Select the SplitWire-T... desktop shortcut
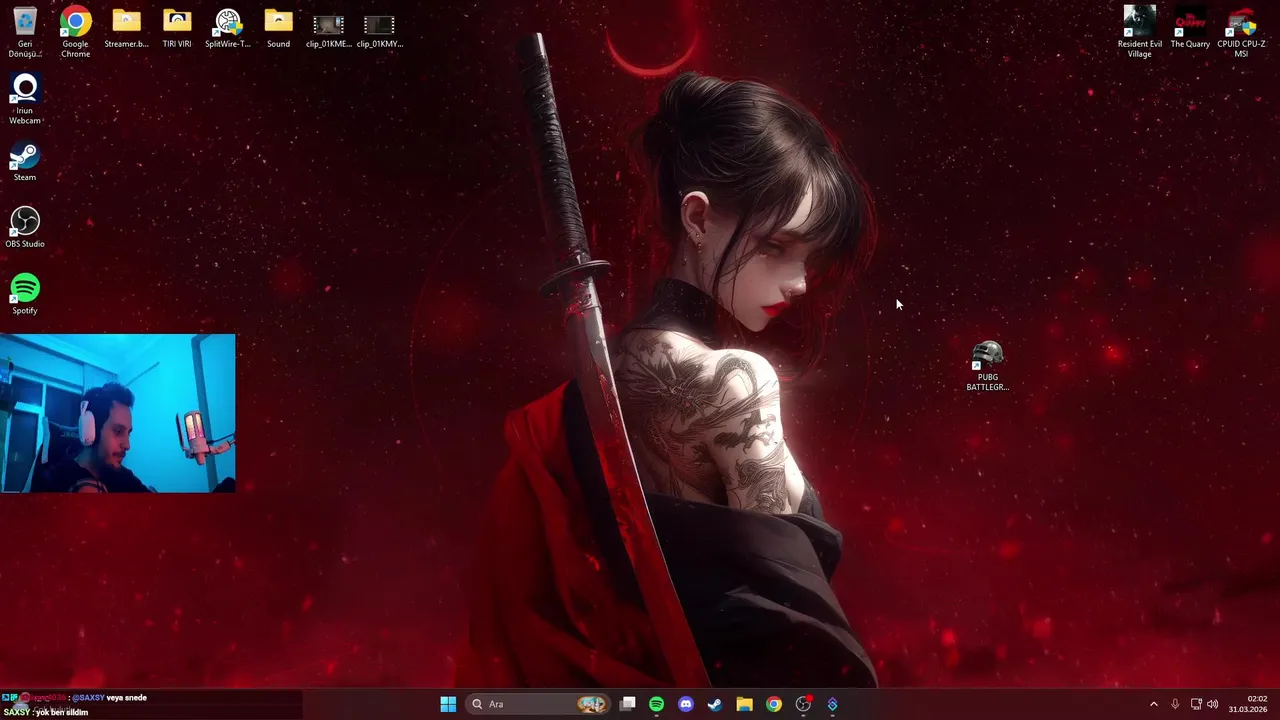Viewport: 1280px width, 720px height. point(228,28)
